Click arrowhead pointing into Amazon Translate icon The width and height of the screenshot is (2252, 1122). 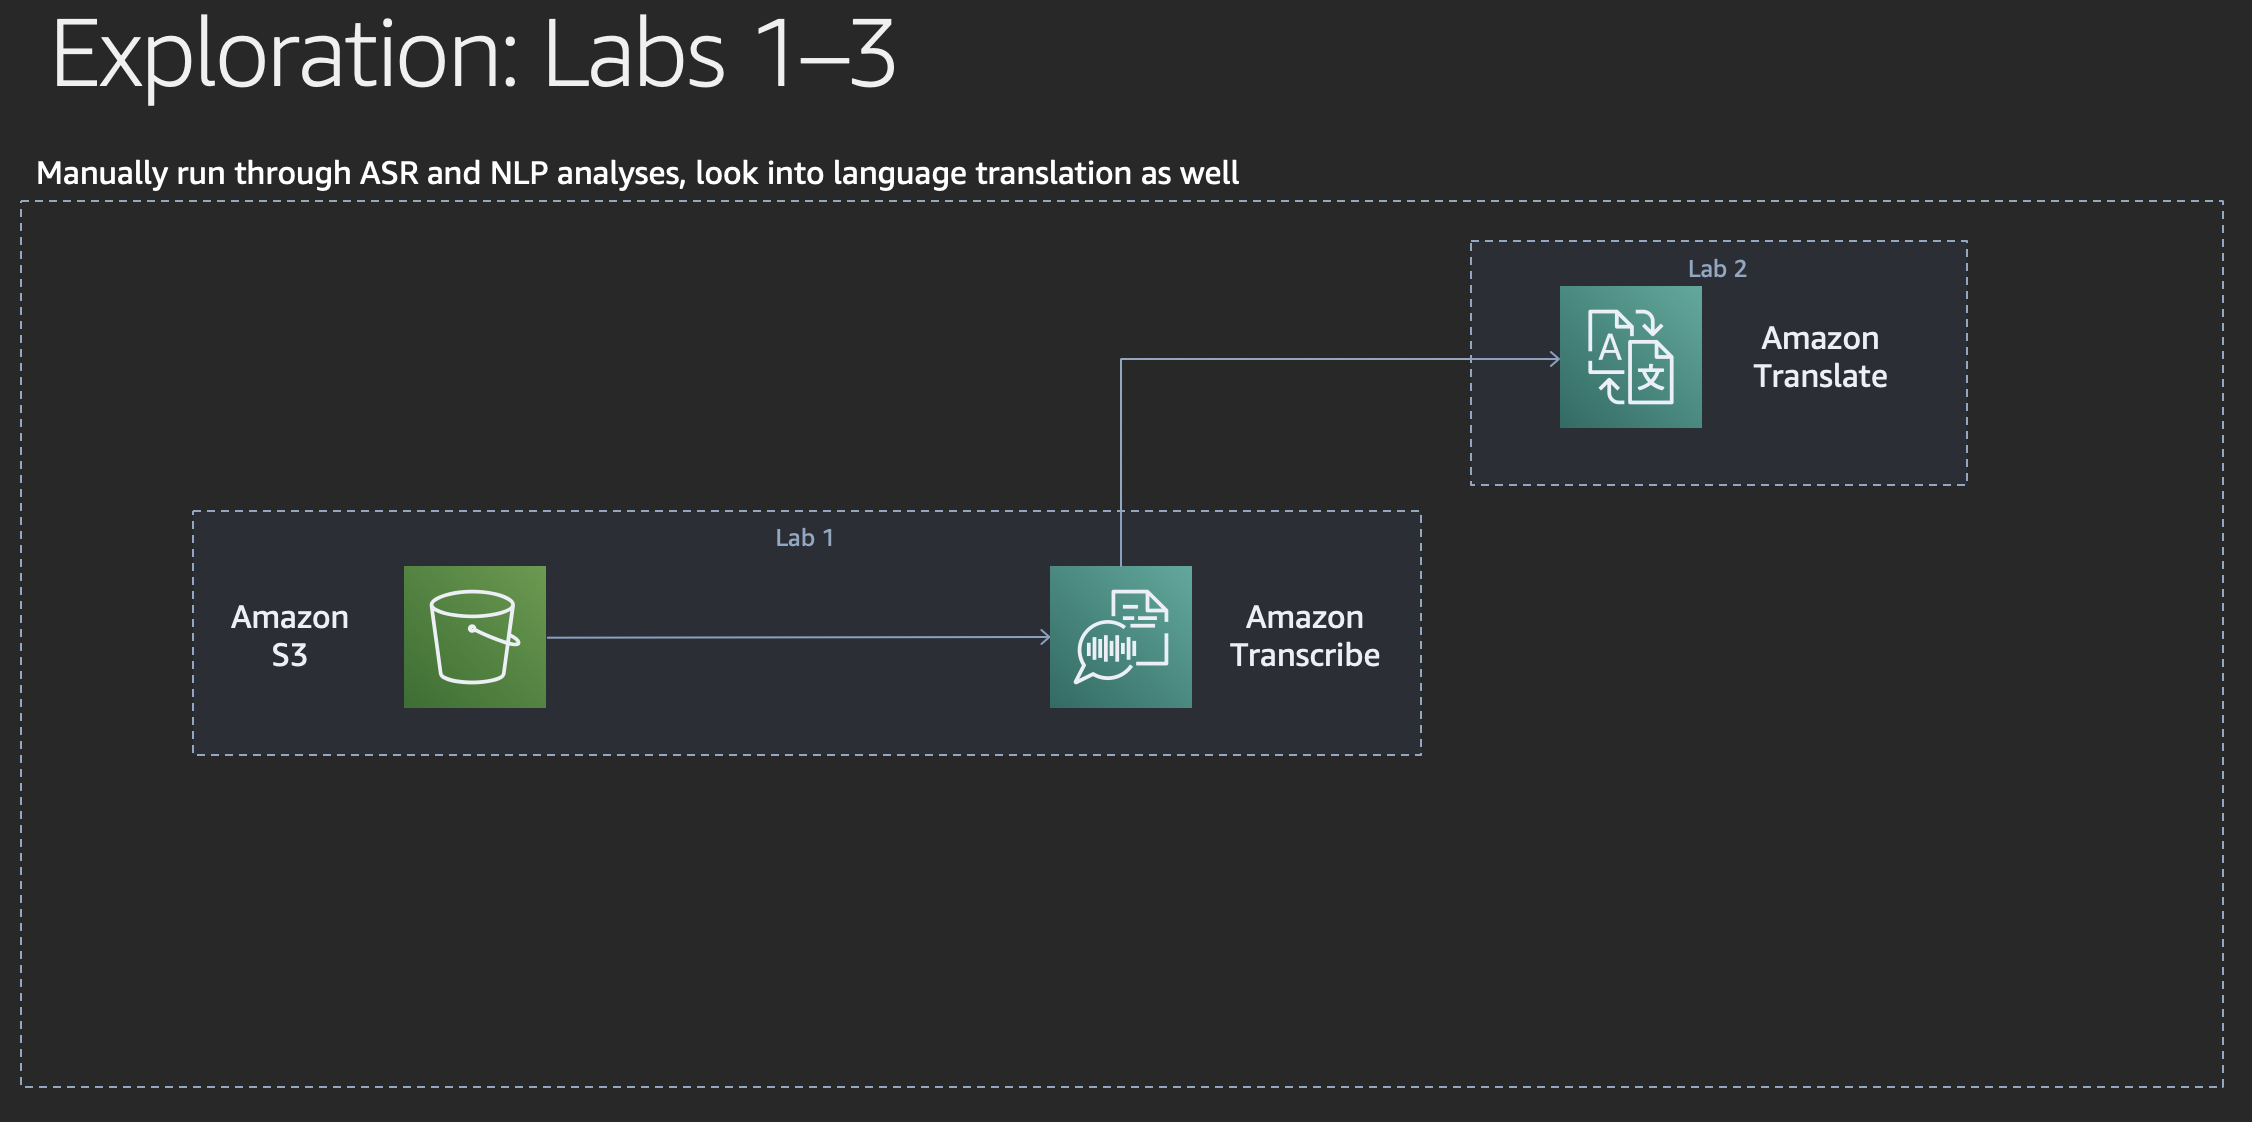coord(1554,359)
